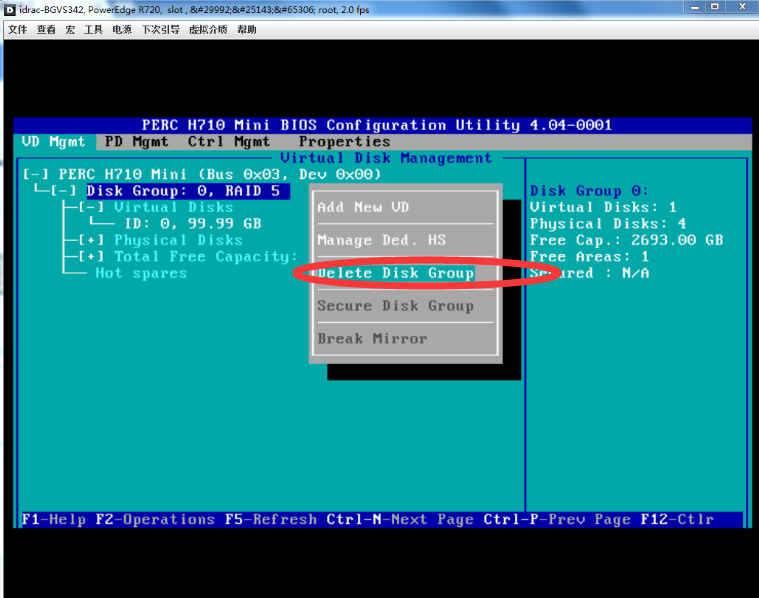
Task: Click the Disk Group 0: heading
Action: coord(589,191)
